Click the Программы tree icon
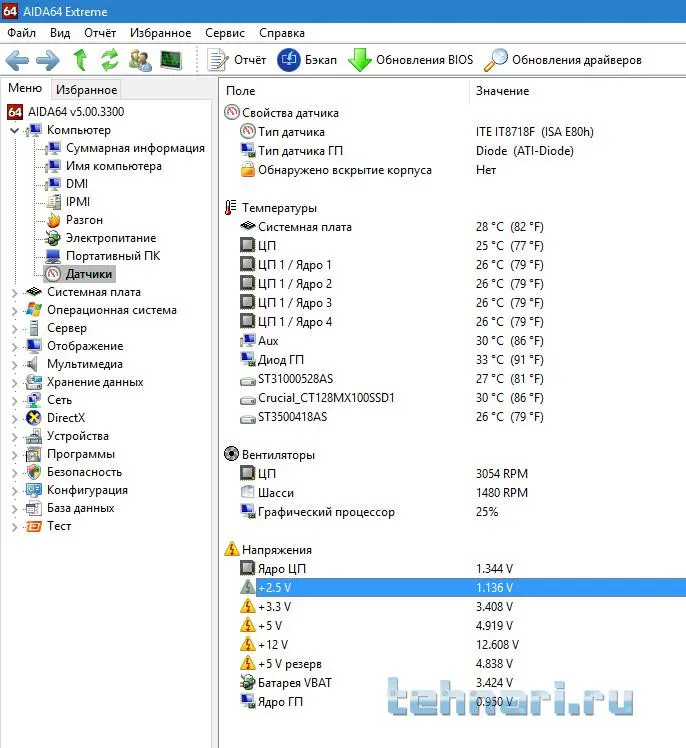Screen dimensions: 686x748 [33, 454]
